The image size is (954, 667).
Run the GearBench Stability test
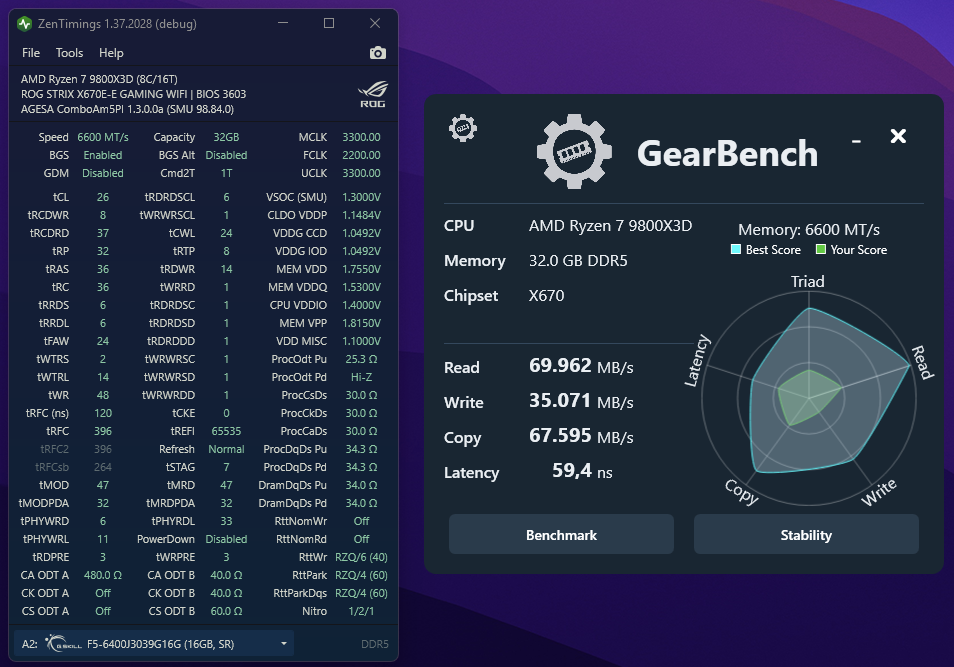click(x=806, y=534)
